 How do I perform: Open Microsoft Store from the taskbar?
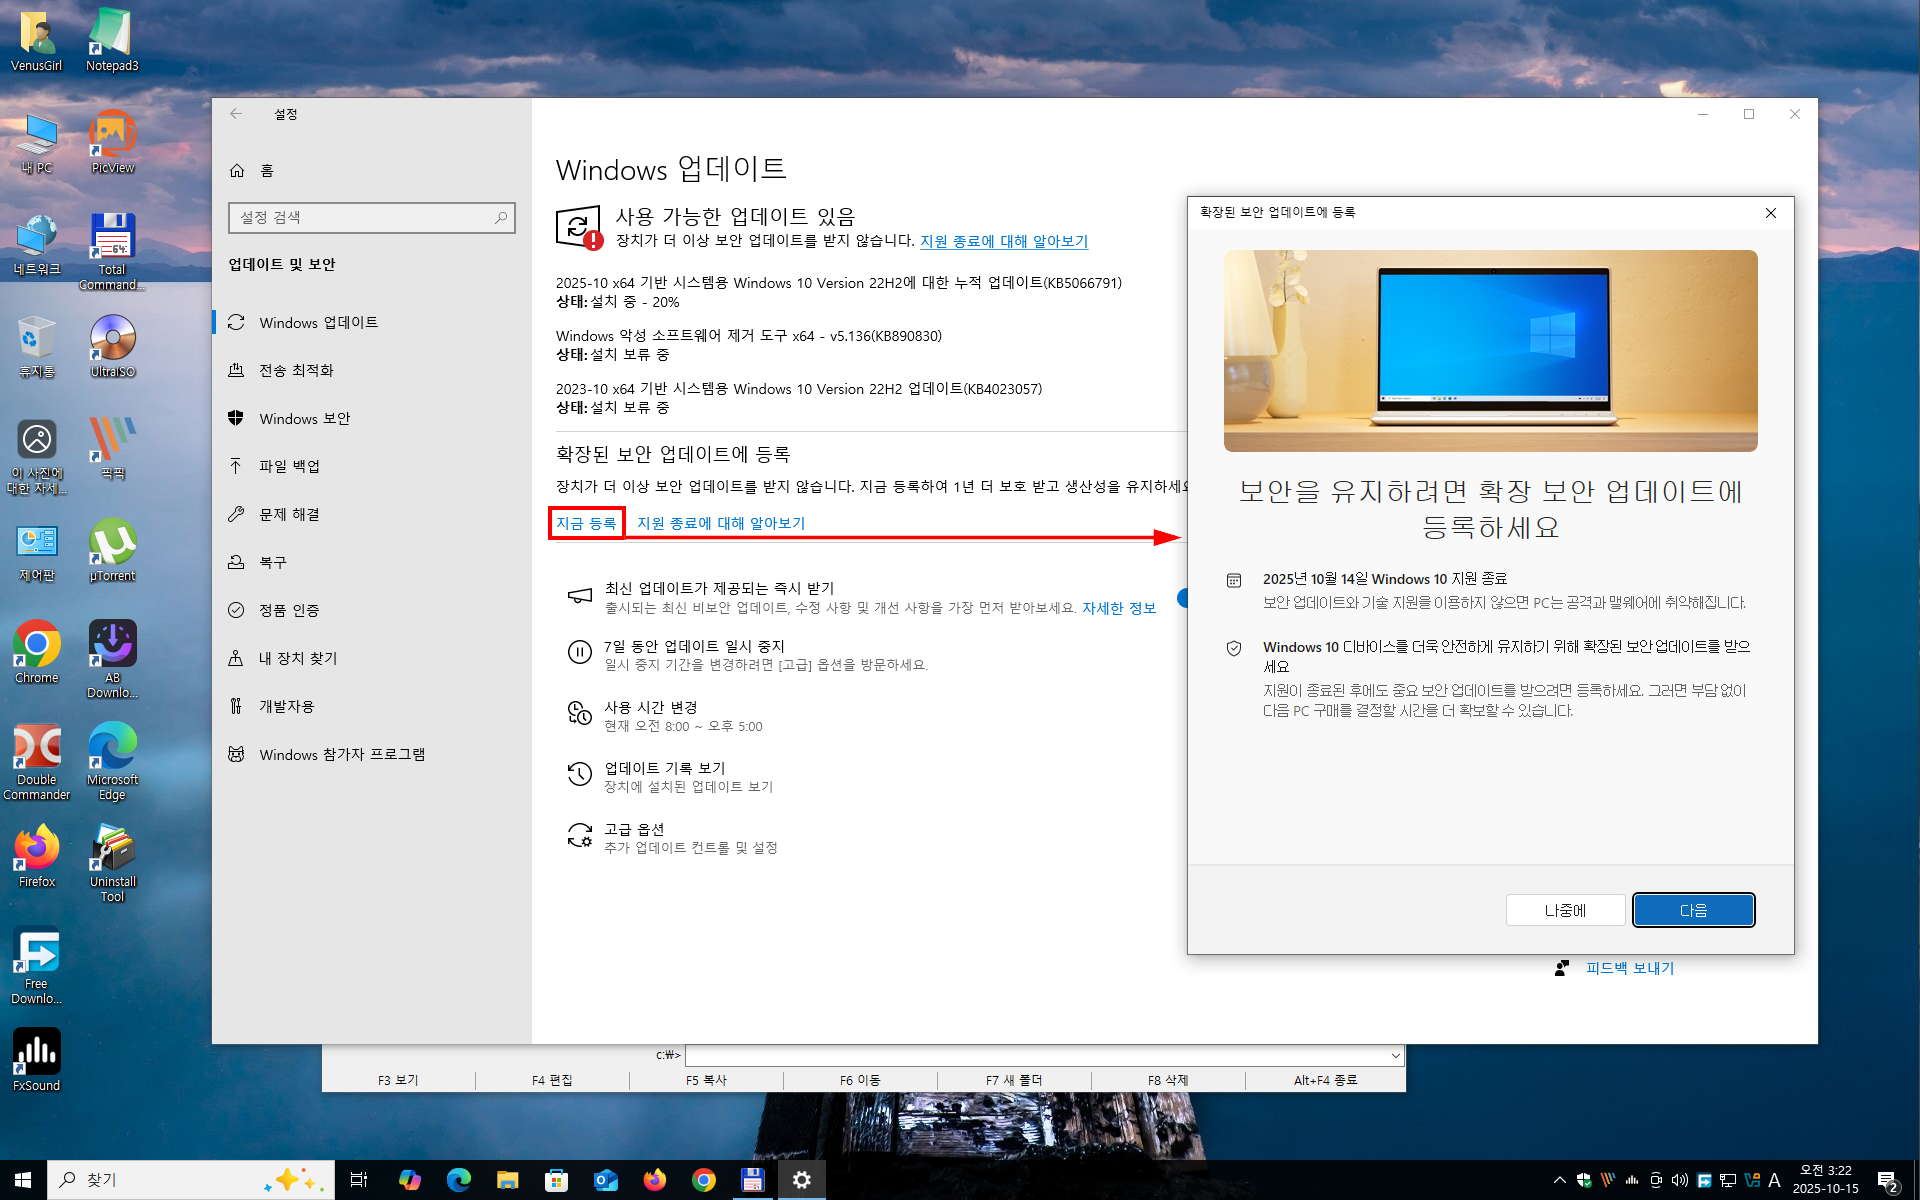tap(556, 1180)
